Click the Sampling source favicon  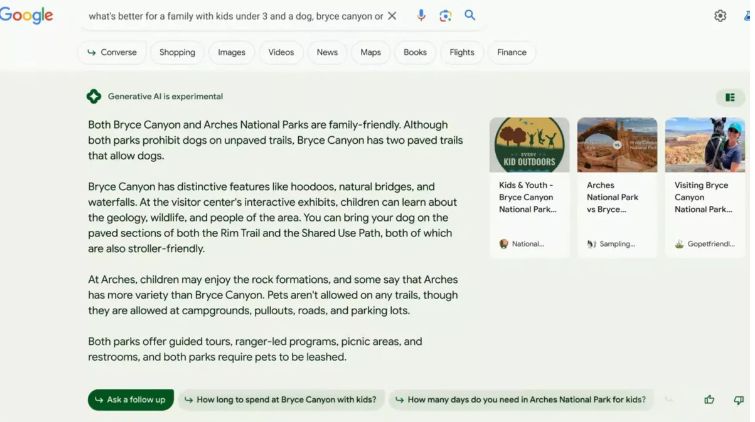pos(591,244)
